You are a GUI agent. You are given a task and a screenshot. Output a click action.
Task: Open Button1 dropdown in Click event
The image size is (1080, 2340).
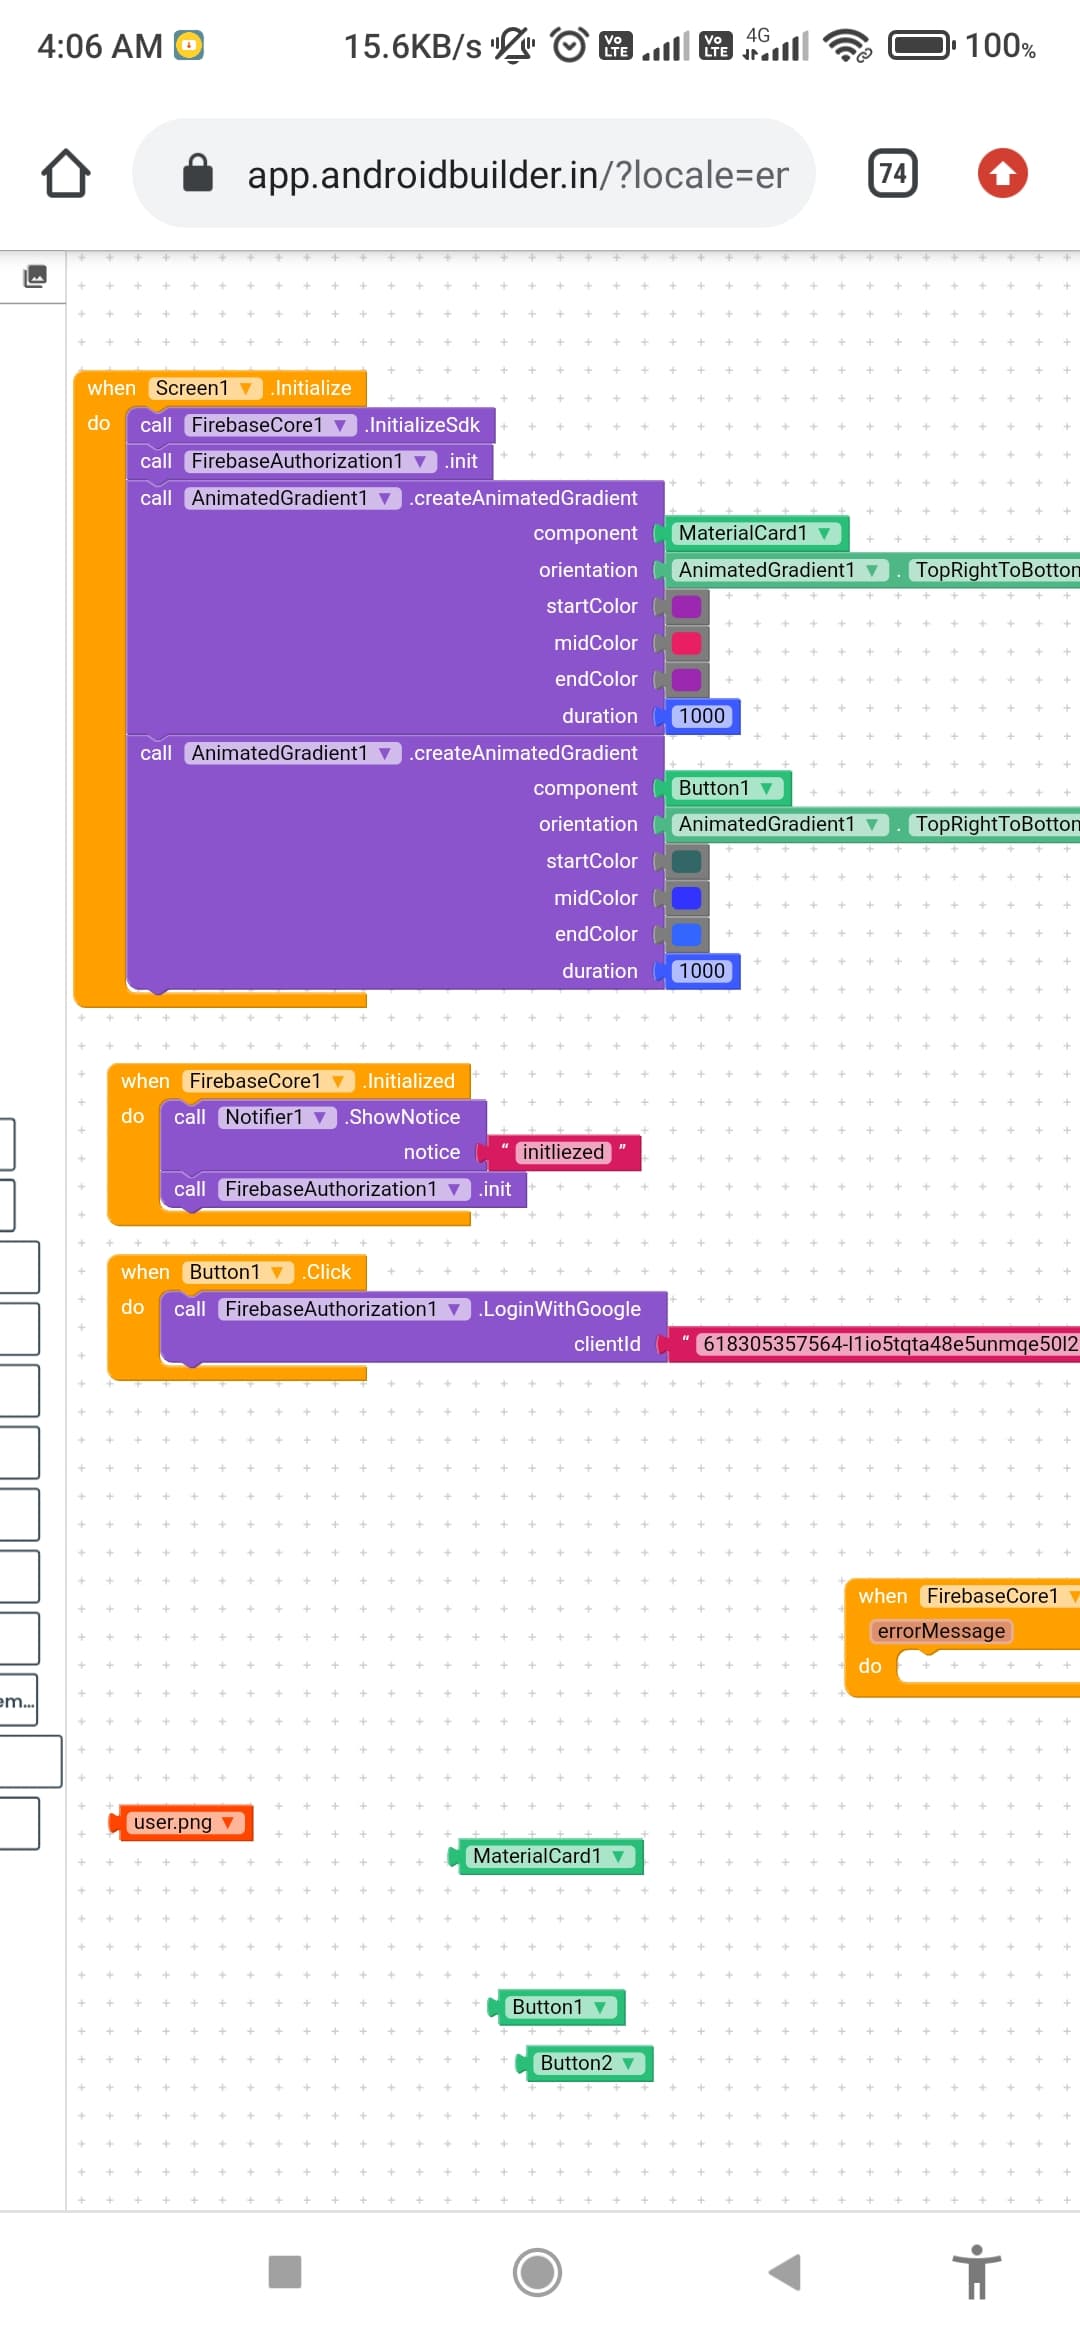tap(237, 1272)
